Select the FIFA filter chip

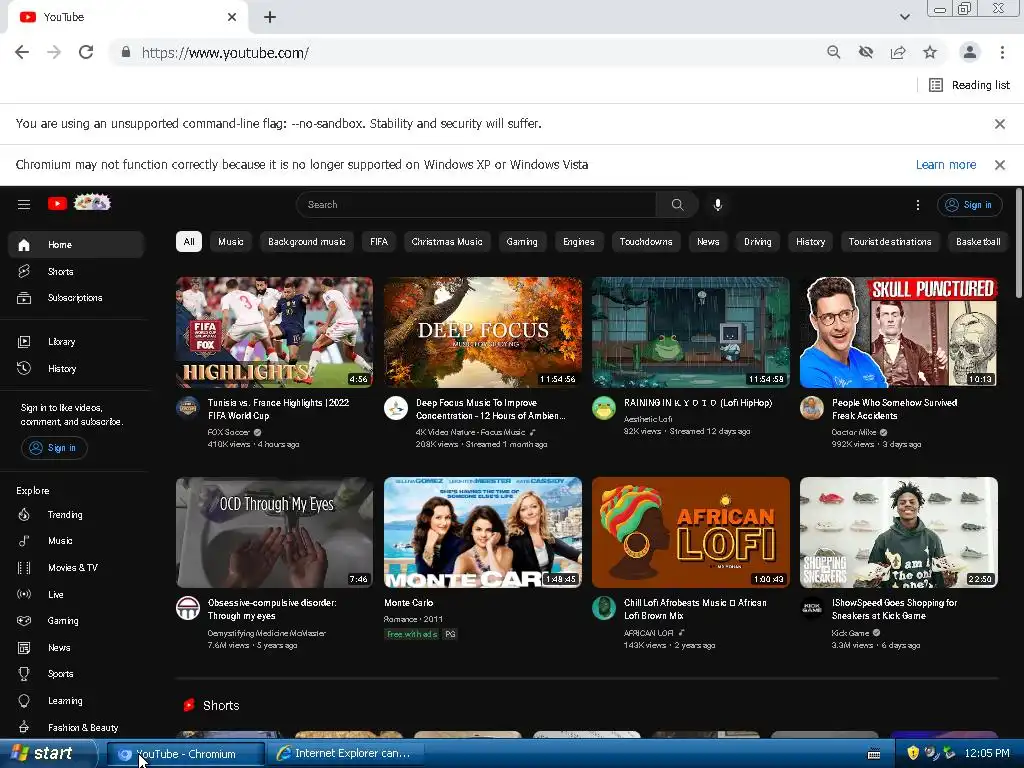pos(379,242)
